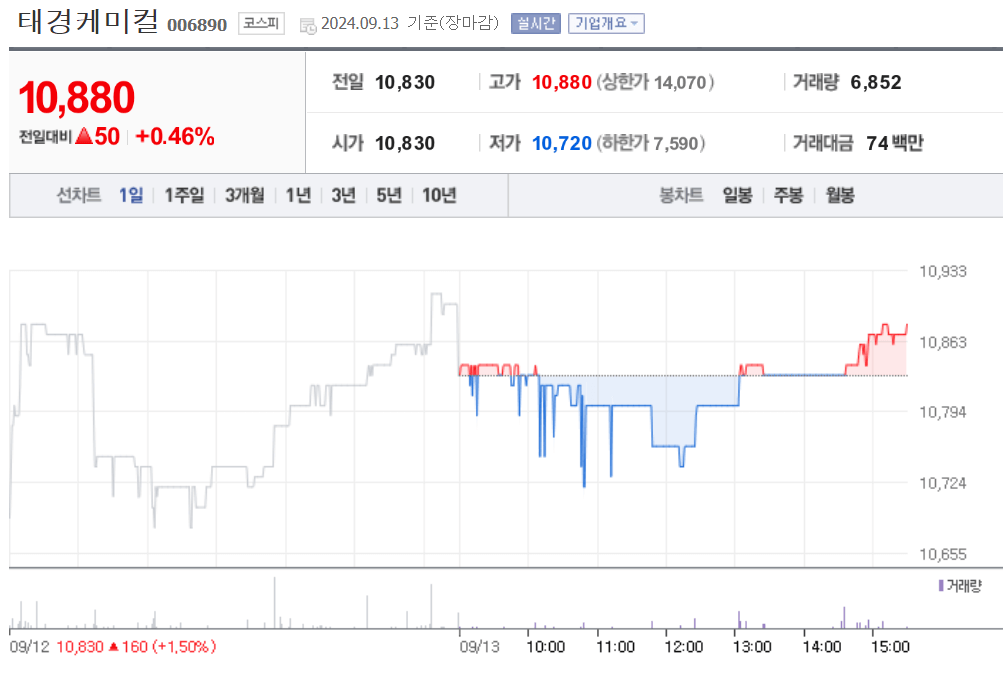The width and height of the screenshot is (1003, 687).
Task: Click the 봉차트 label
Action: tap(681, 195)
